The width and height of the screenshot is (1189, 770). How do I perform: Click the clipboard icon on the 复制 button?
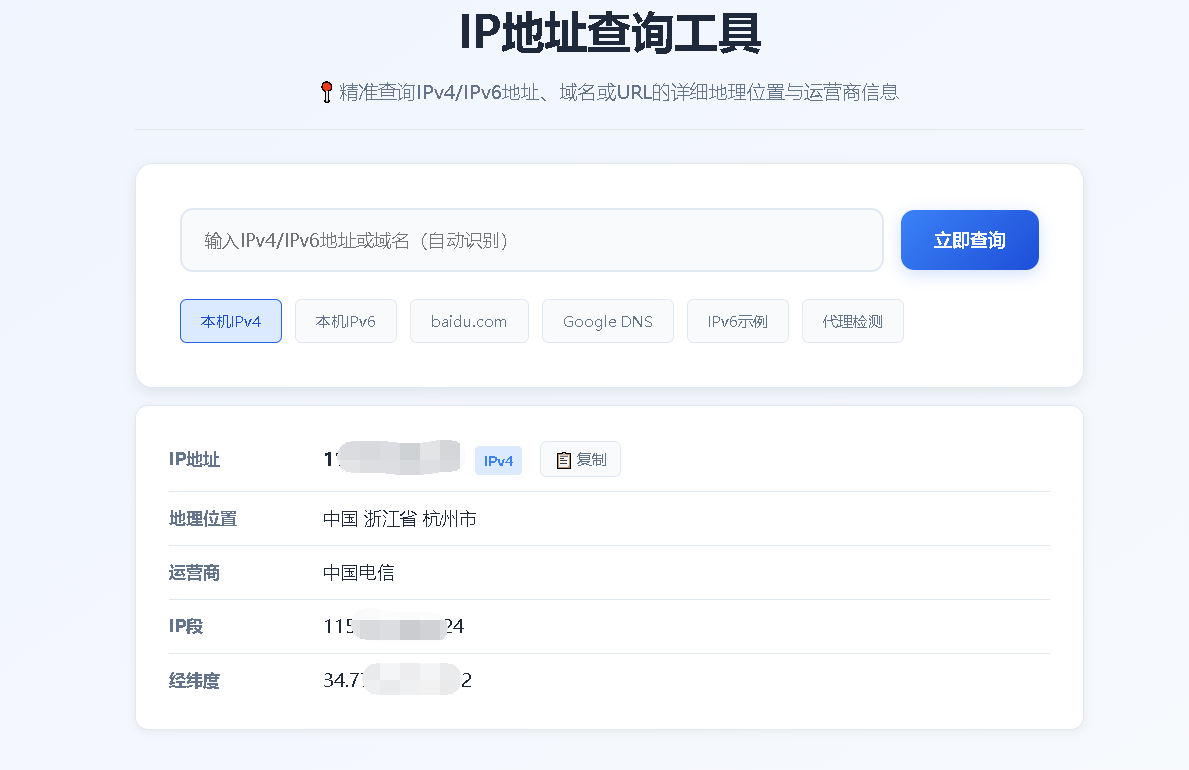pos(563,460)
